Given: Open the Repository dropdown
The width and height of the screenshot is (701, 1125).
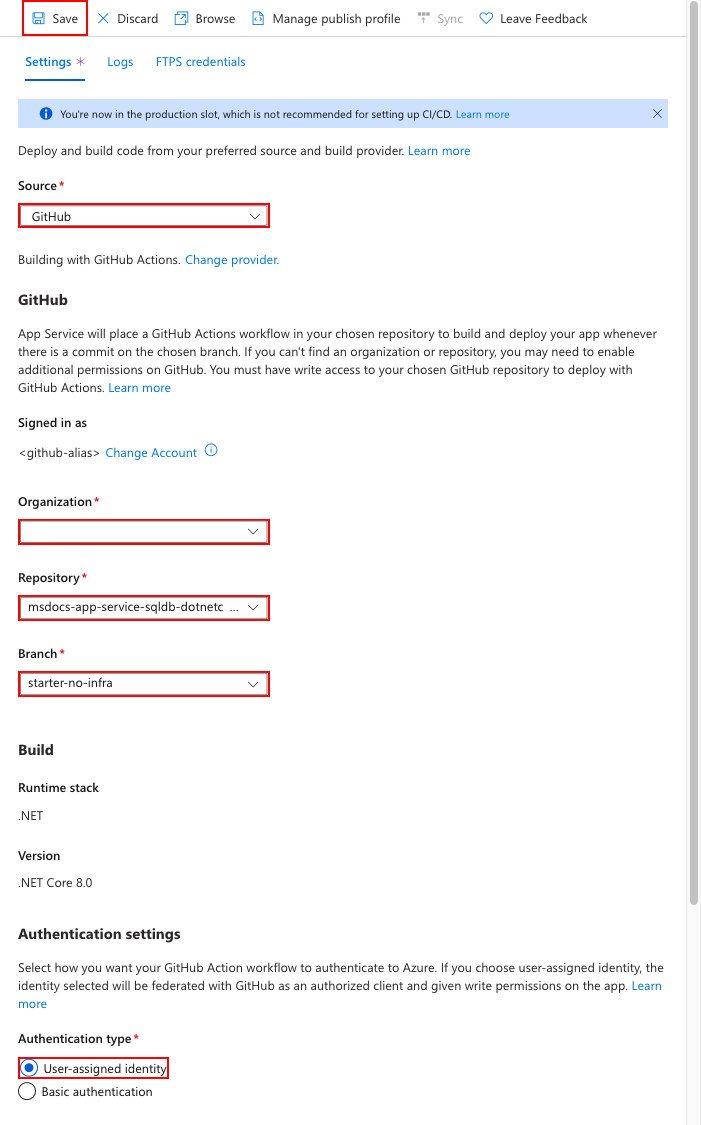Looking at the screenshot, I should tap(144, 608).
